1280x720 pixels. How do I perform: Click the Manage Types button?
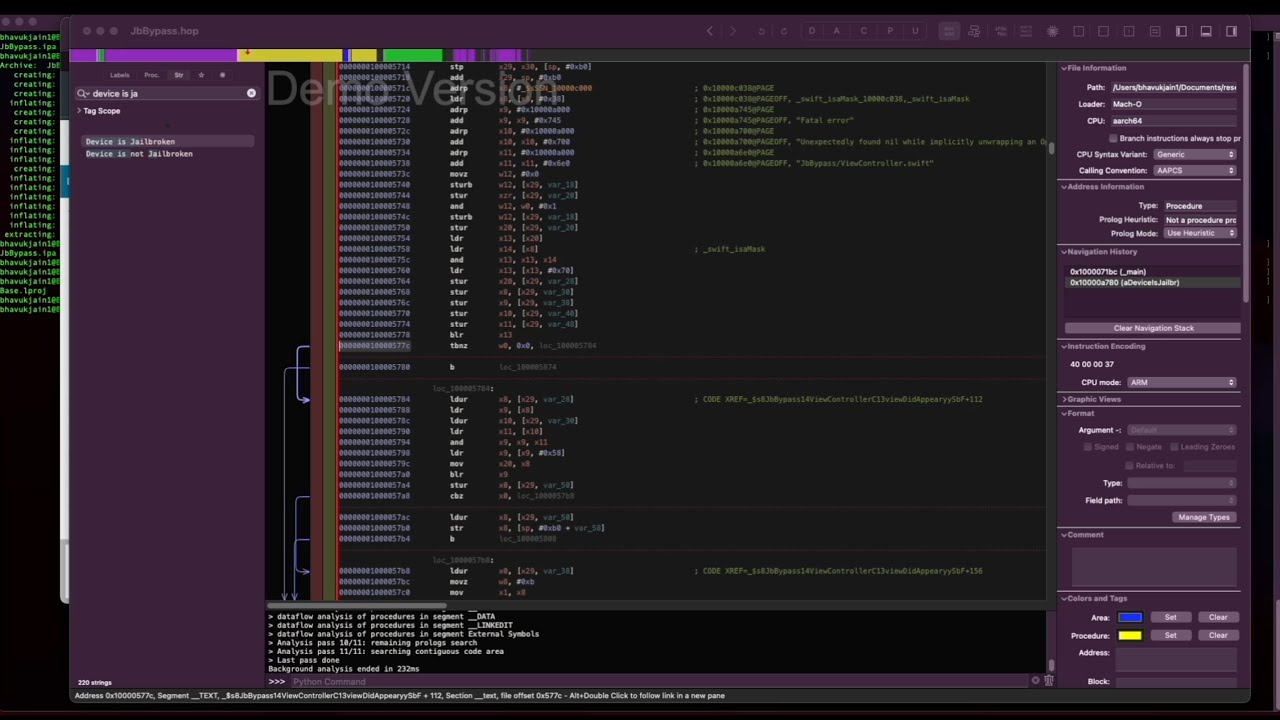pyautogui.click(x=1204, y=517)
